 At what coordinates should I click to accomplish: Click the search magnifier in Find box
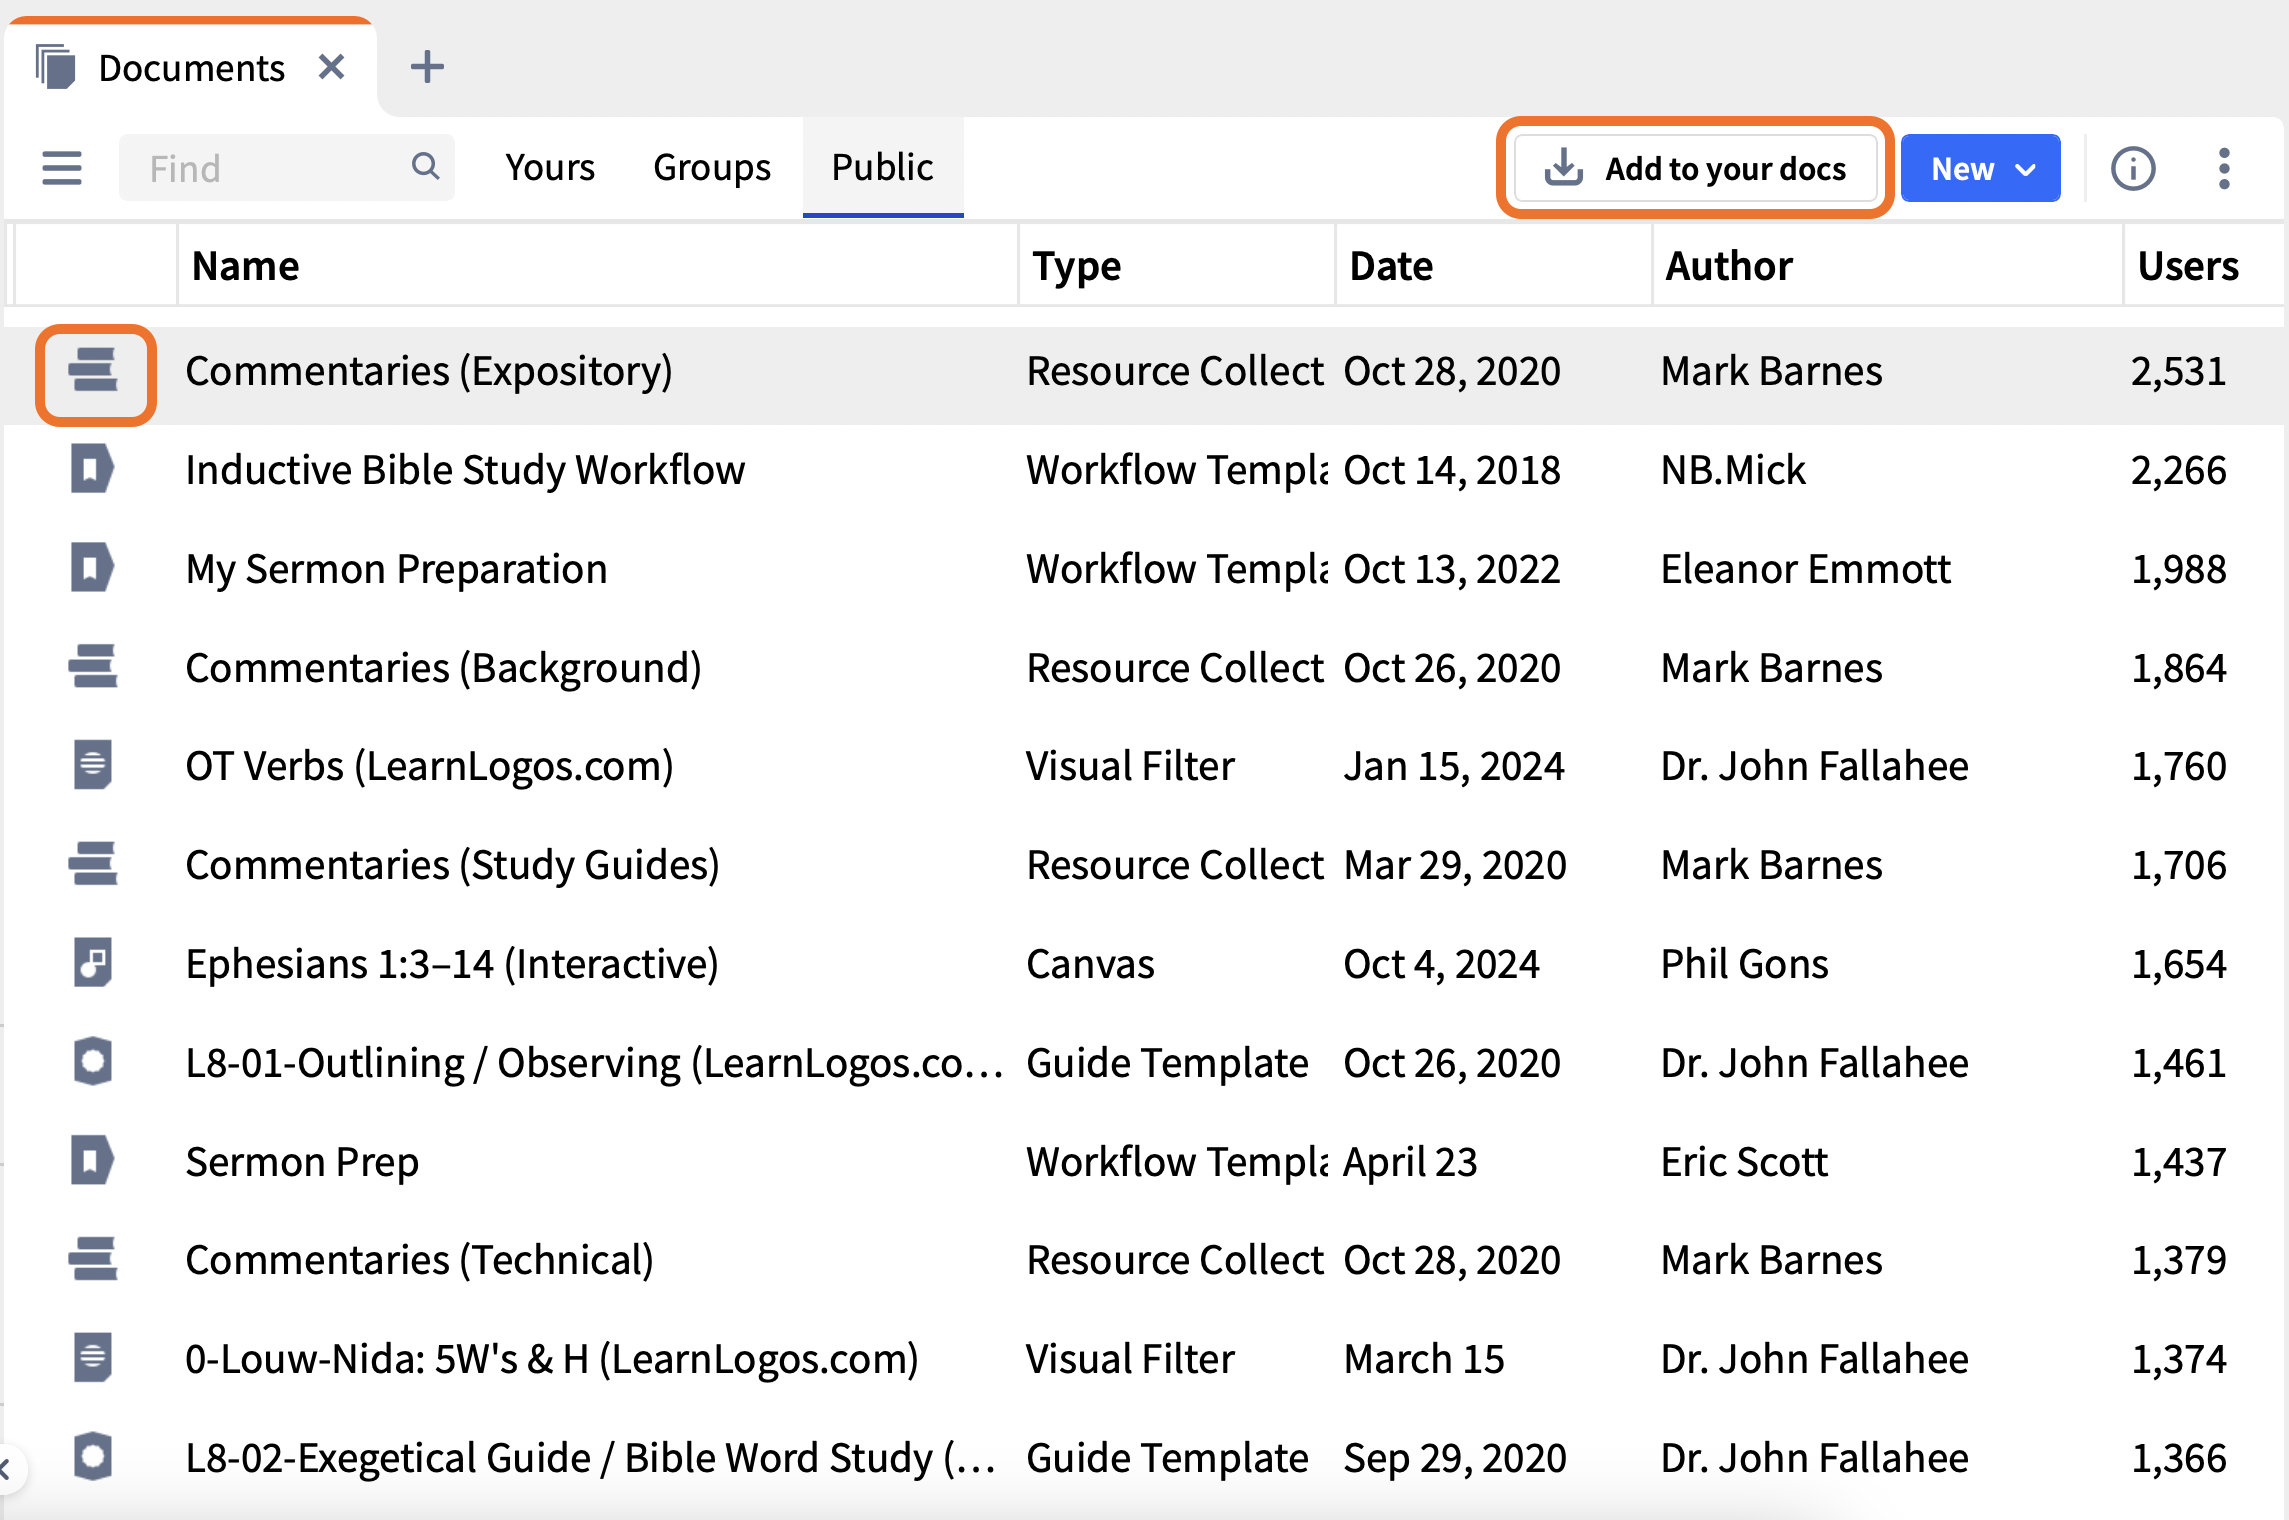(x=425, y=166)
